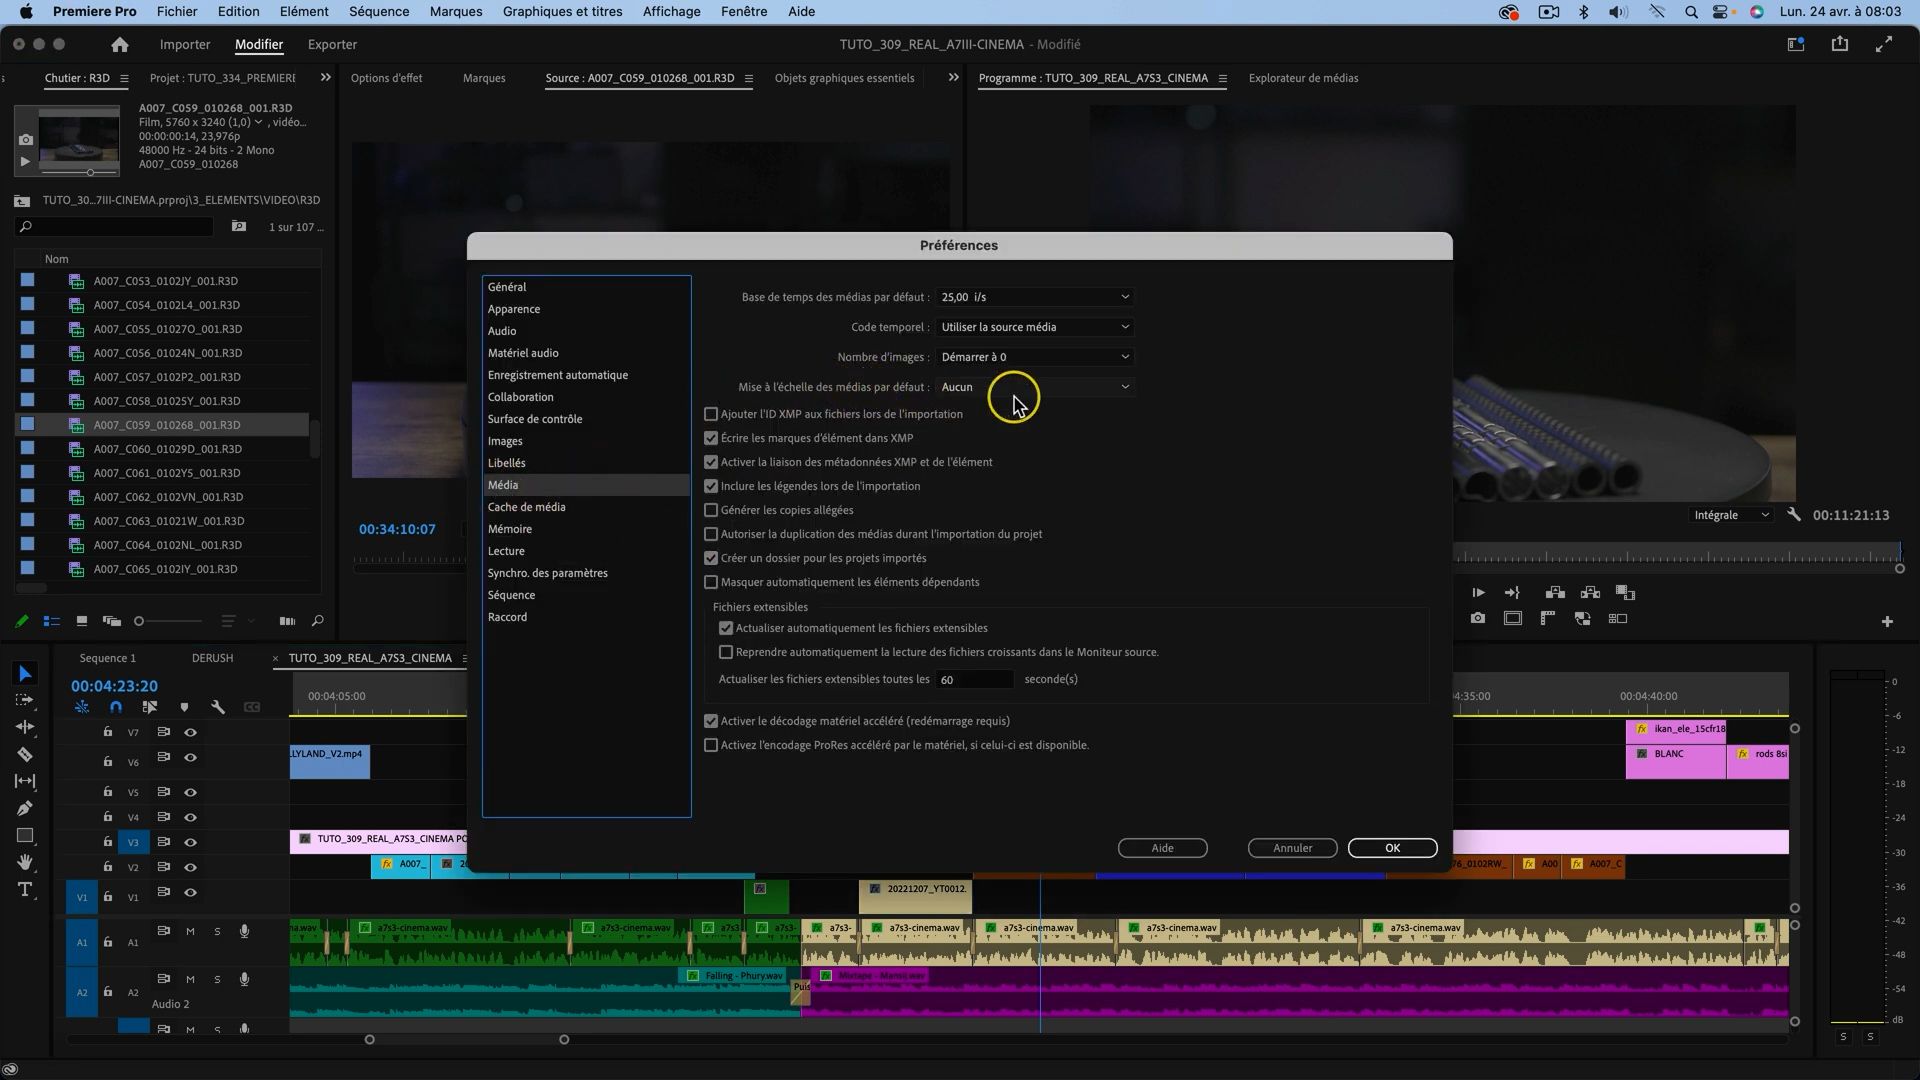Mute audio track A1
This screenshot has width=1920, height=1080.
pyautogui.click(x=190, y=931)
